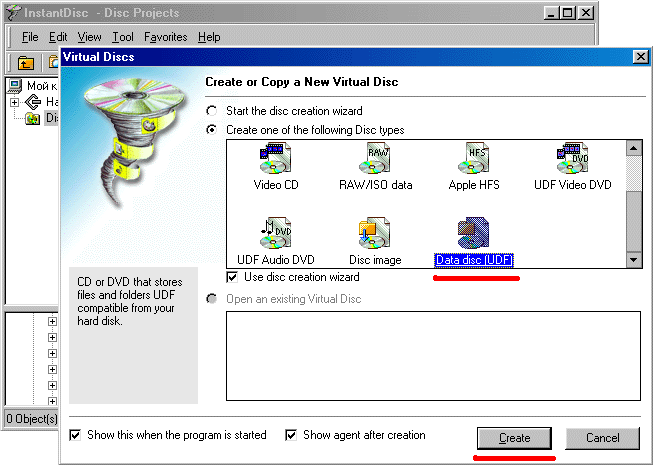
Task: Open the Tool menu
Action: click(122, 37)
